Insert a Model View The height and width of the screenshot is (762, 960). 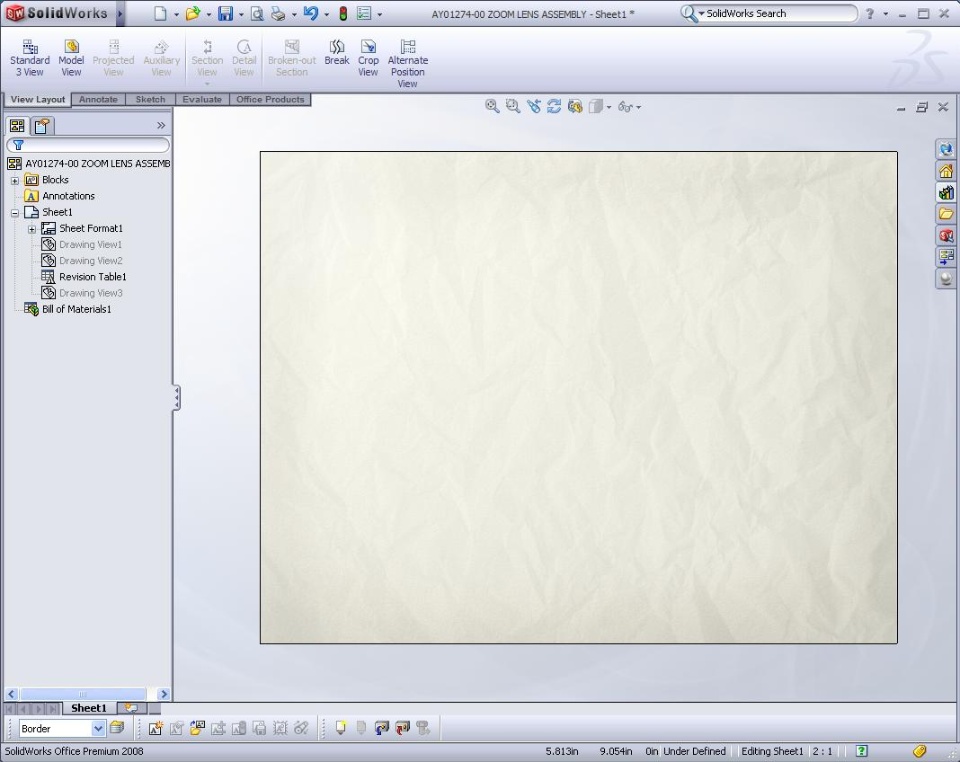(x=71, y=58)
